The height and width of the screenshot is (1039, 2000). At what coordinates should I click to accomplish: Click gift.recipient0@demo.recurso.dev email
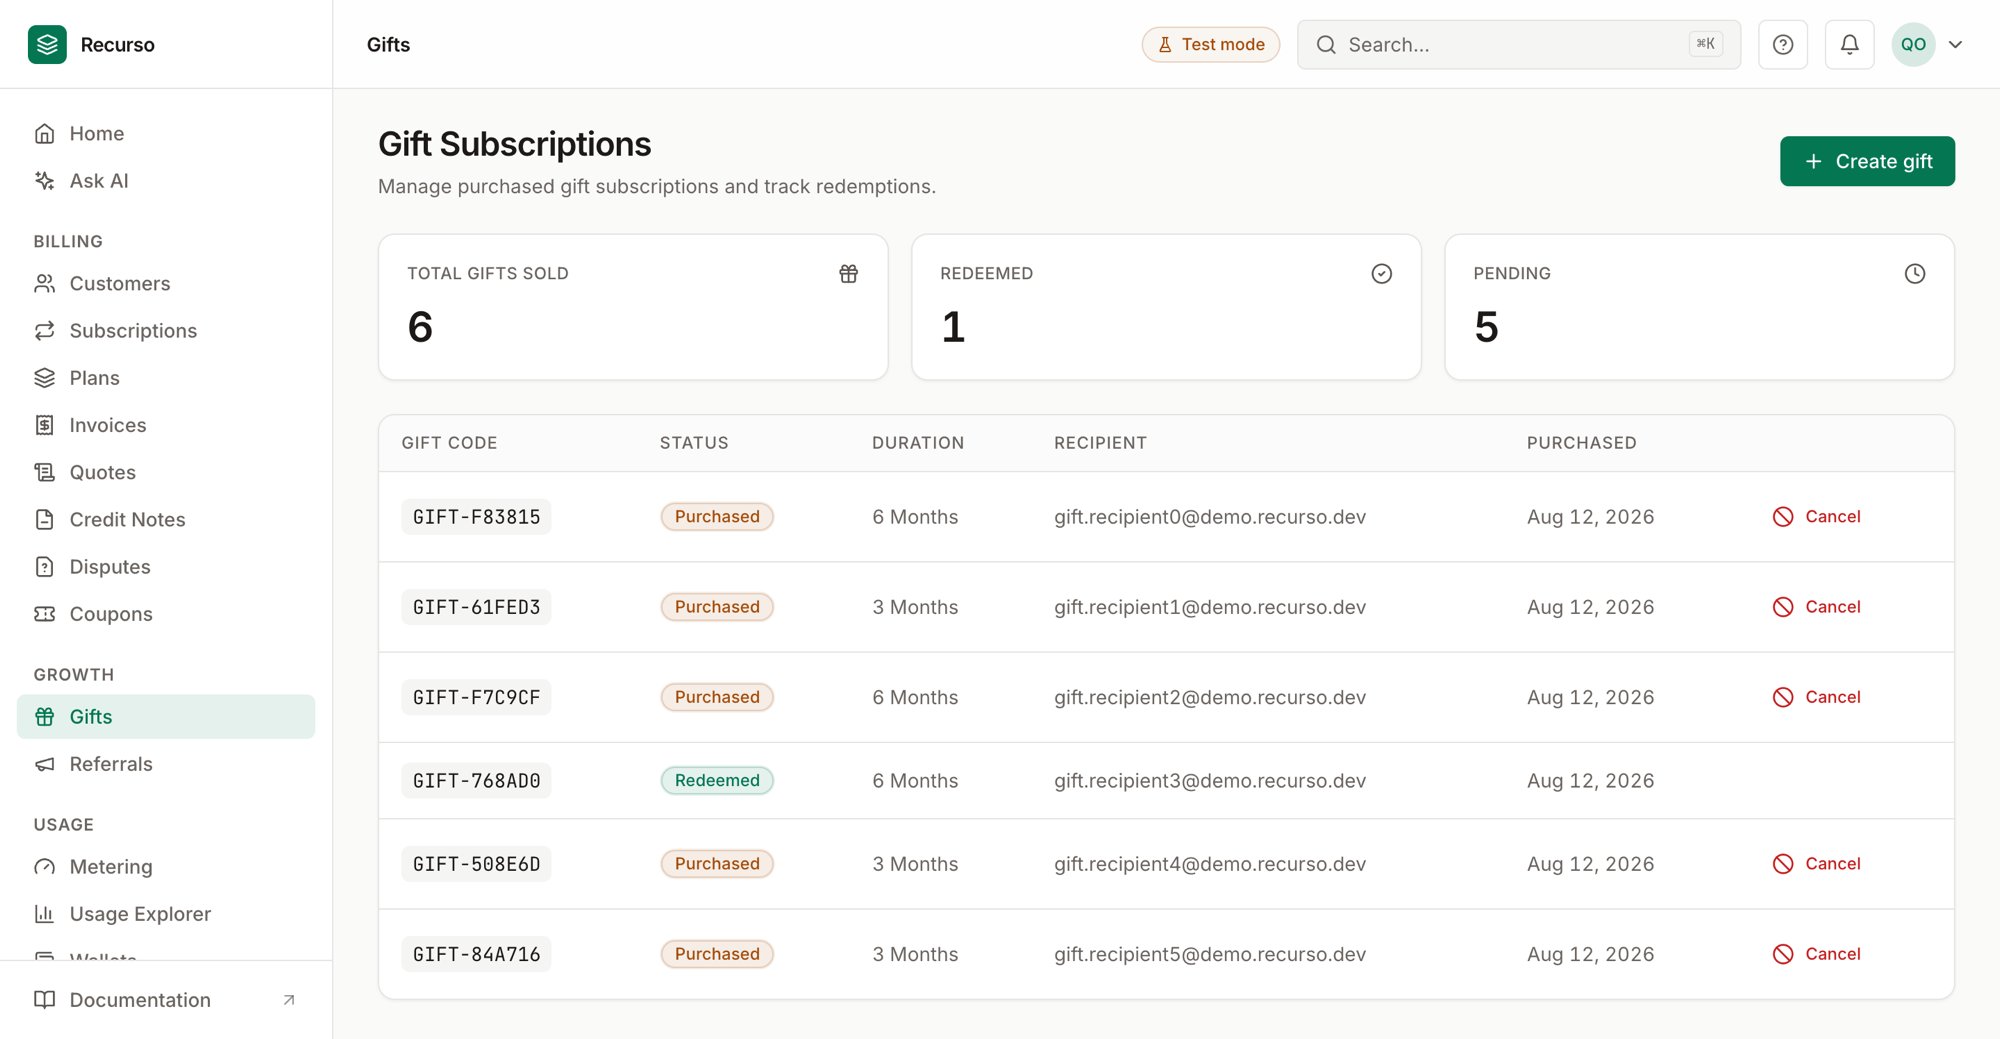click(1210, 517)
